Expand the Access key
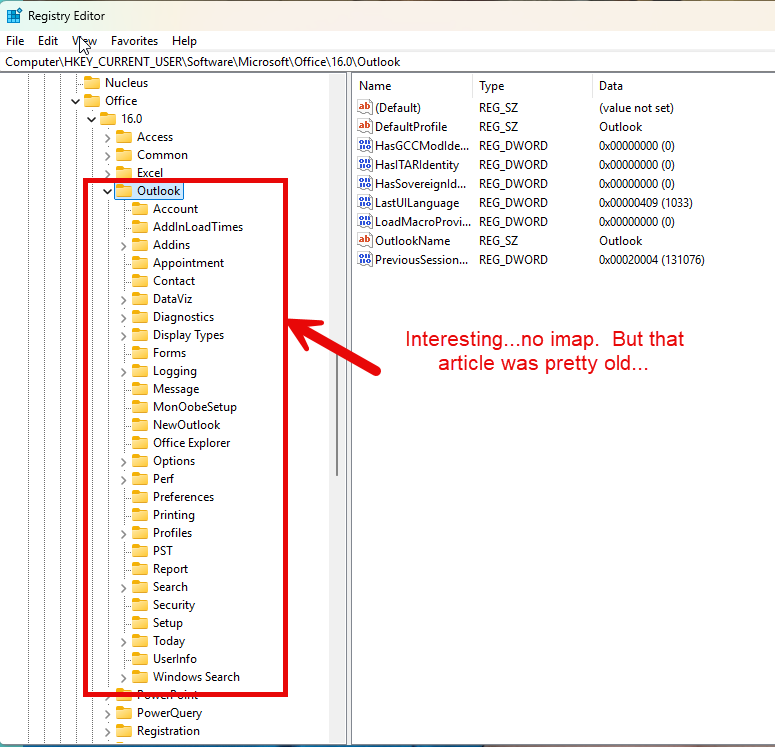775x747 pixels. 108,137
